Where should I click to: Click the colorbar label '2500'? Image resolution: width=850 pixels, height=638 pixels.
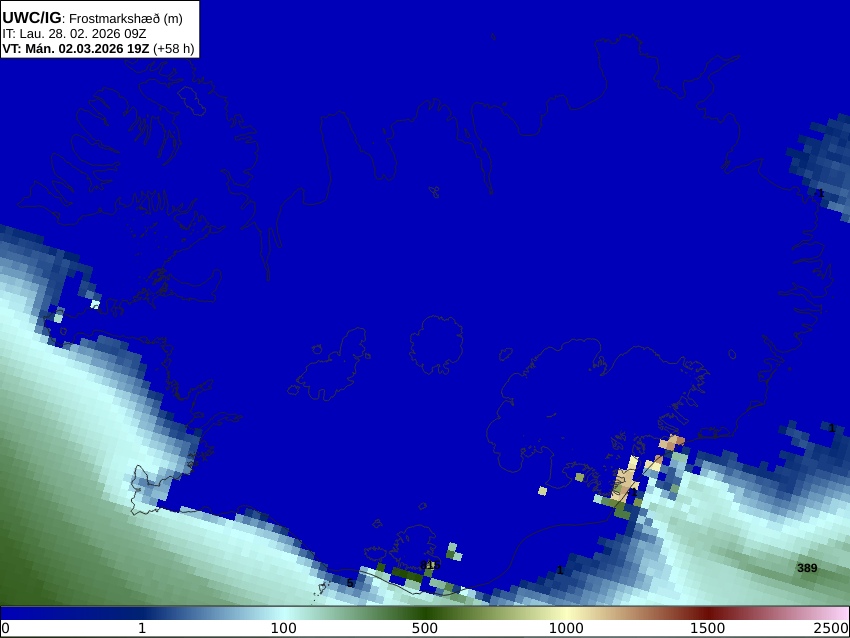tap(832, 628)
